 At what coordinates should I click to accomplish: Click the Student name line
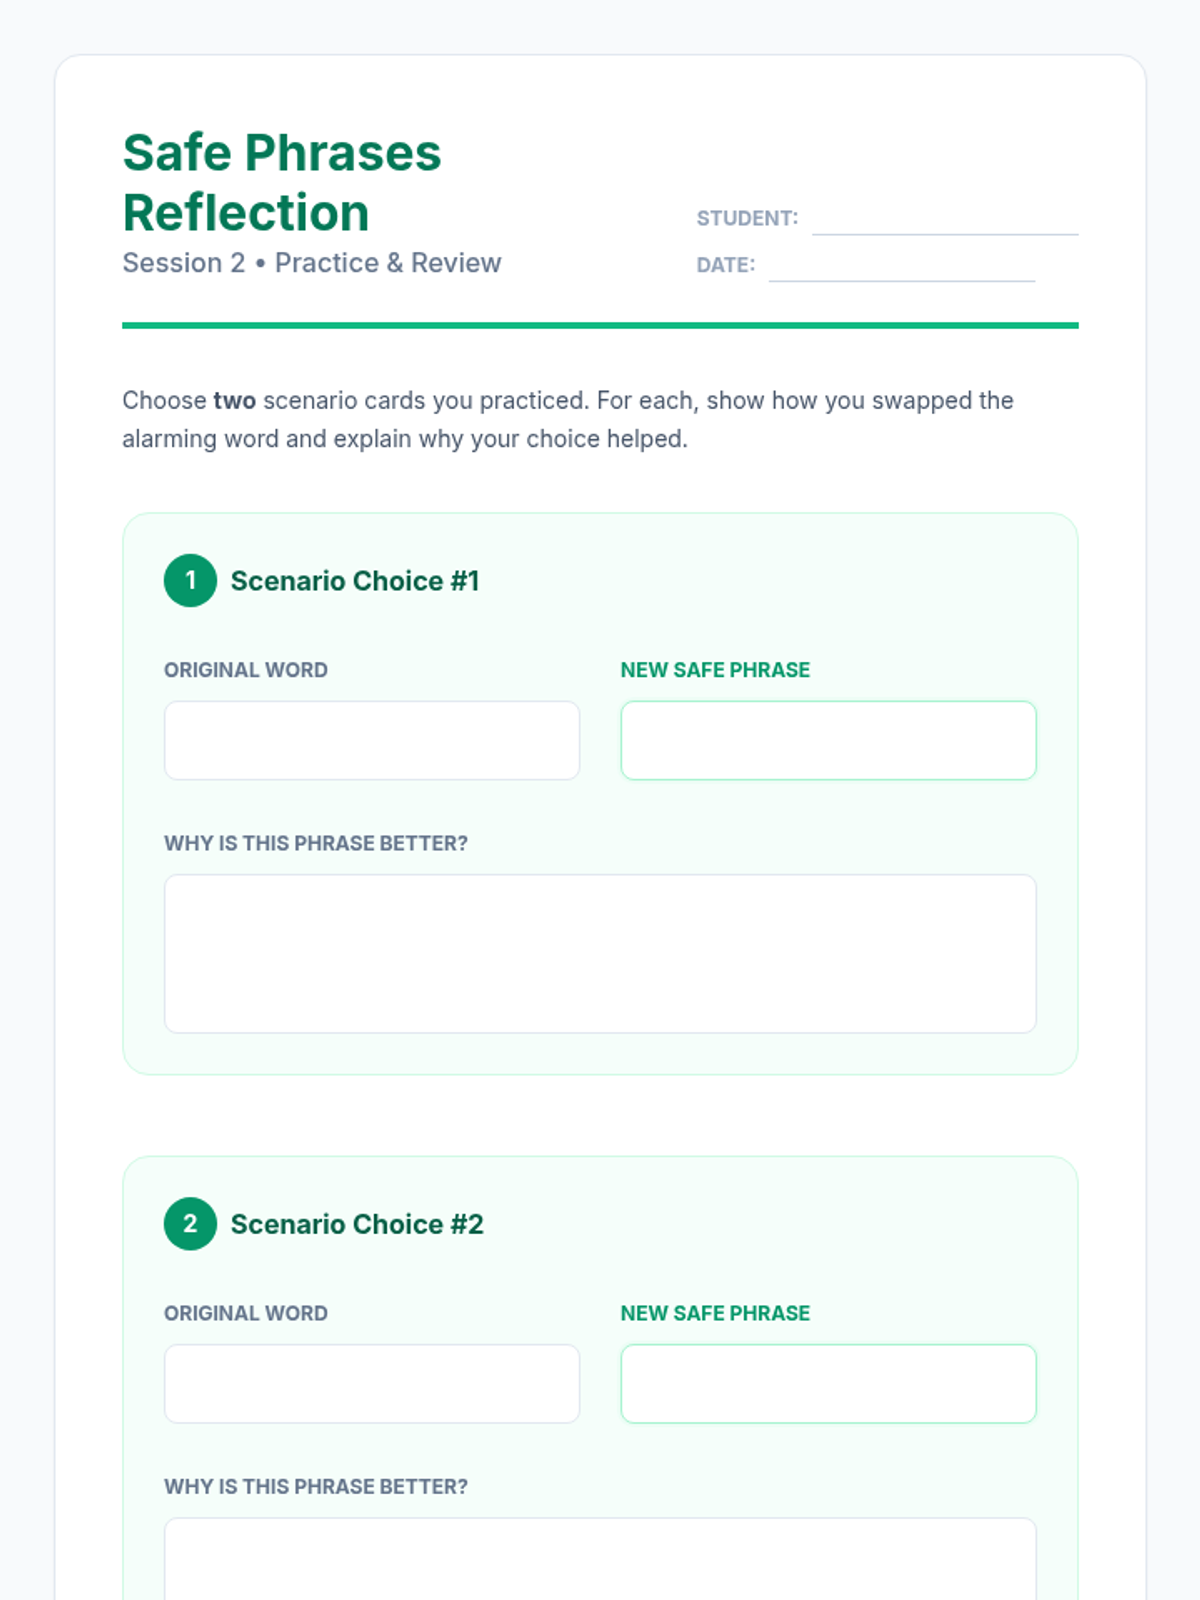tap(944, 220)
